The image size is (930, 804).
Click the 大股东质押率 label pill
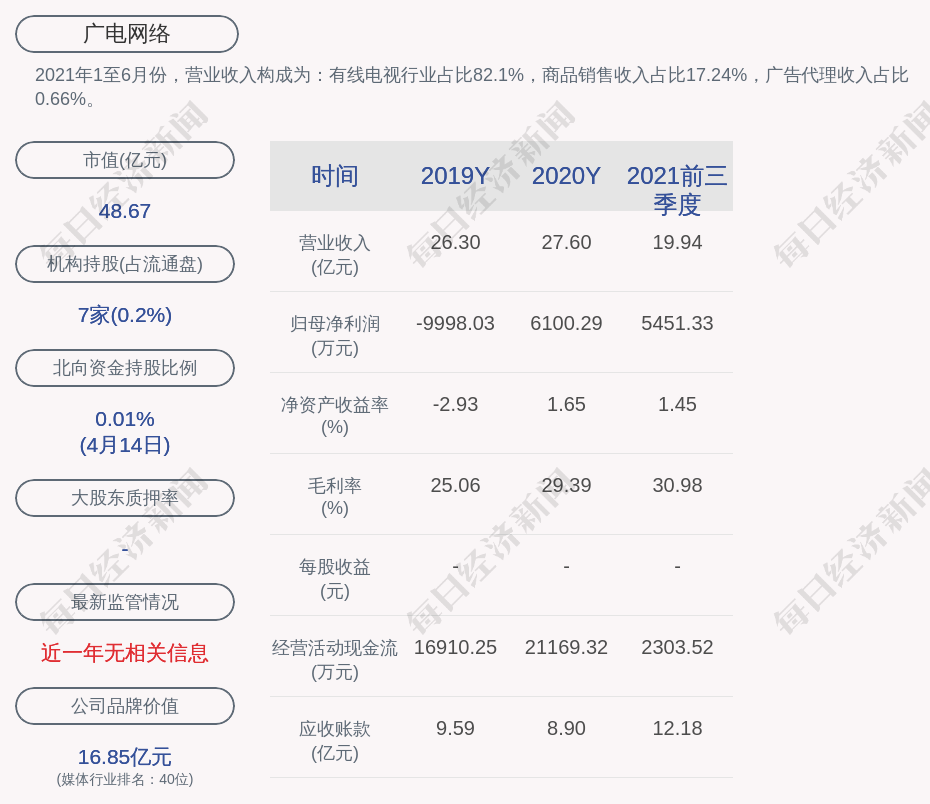125,498
